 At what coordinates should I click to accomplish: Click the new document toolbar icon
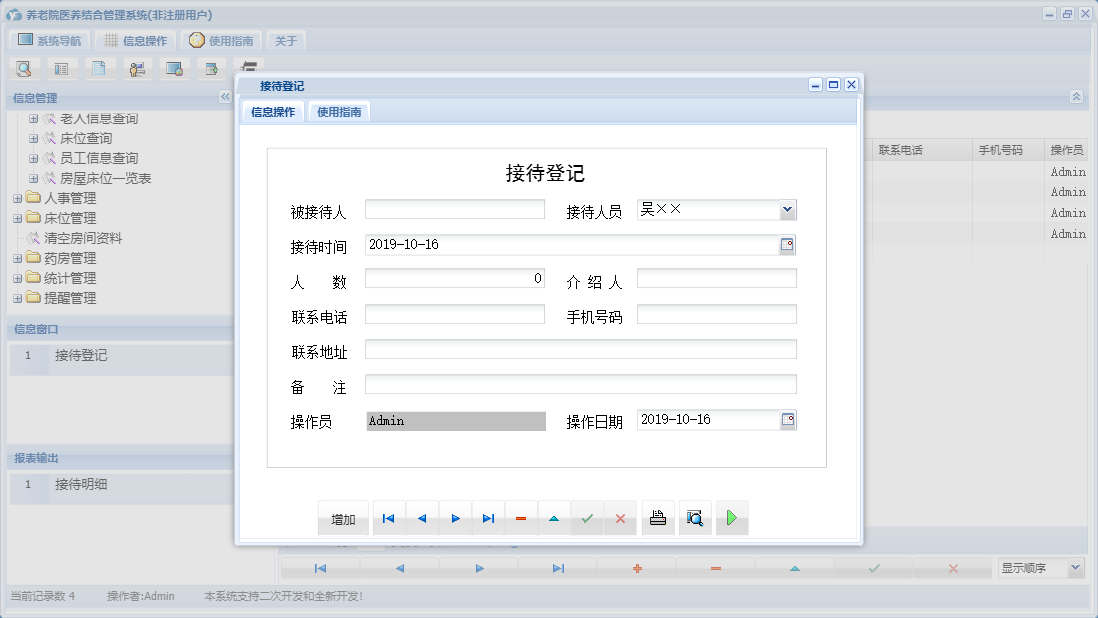pos(100,68)
